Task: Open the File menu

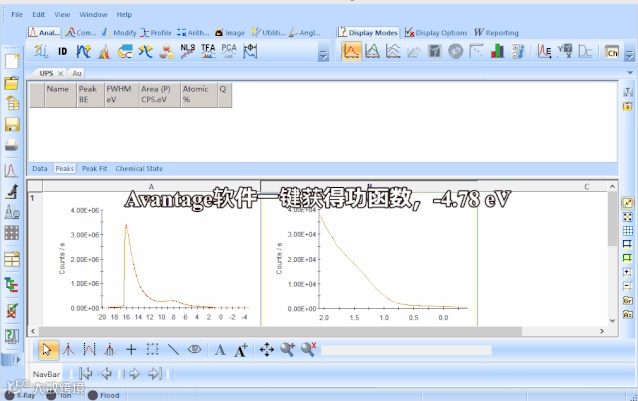Action: click(17, 15)
